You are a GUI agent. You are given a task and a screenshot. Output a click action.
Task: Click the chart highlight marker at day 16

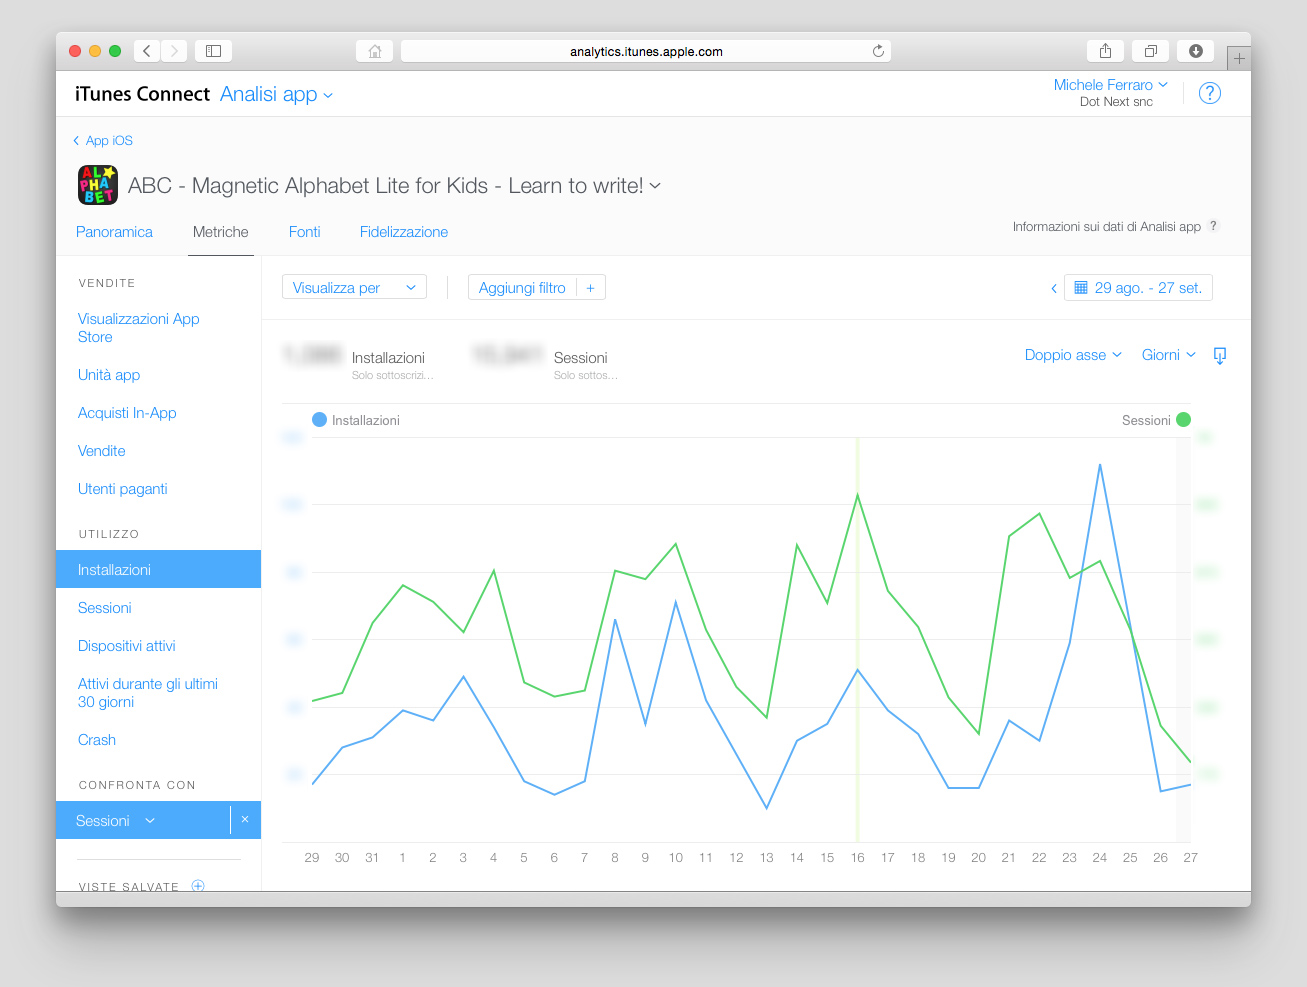tap(857, 640)
